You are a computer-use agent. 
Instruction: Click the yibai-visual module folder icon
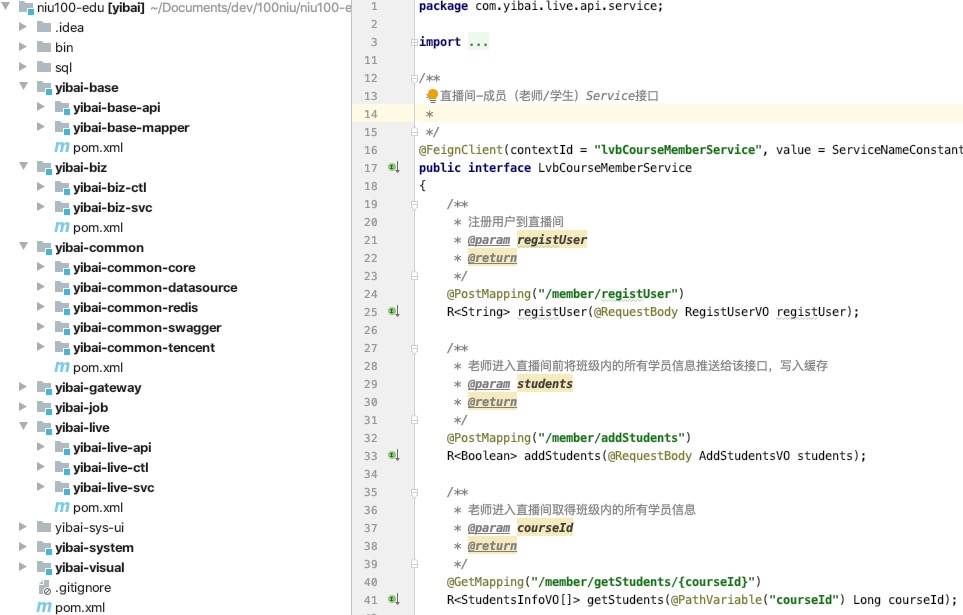44,568
